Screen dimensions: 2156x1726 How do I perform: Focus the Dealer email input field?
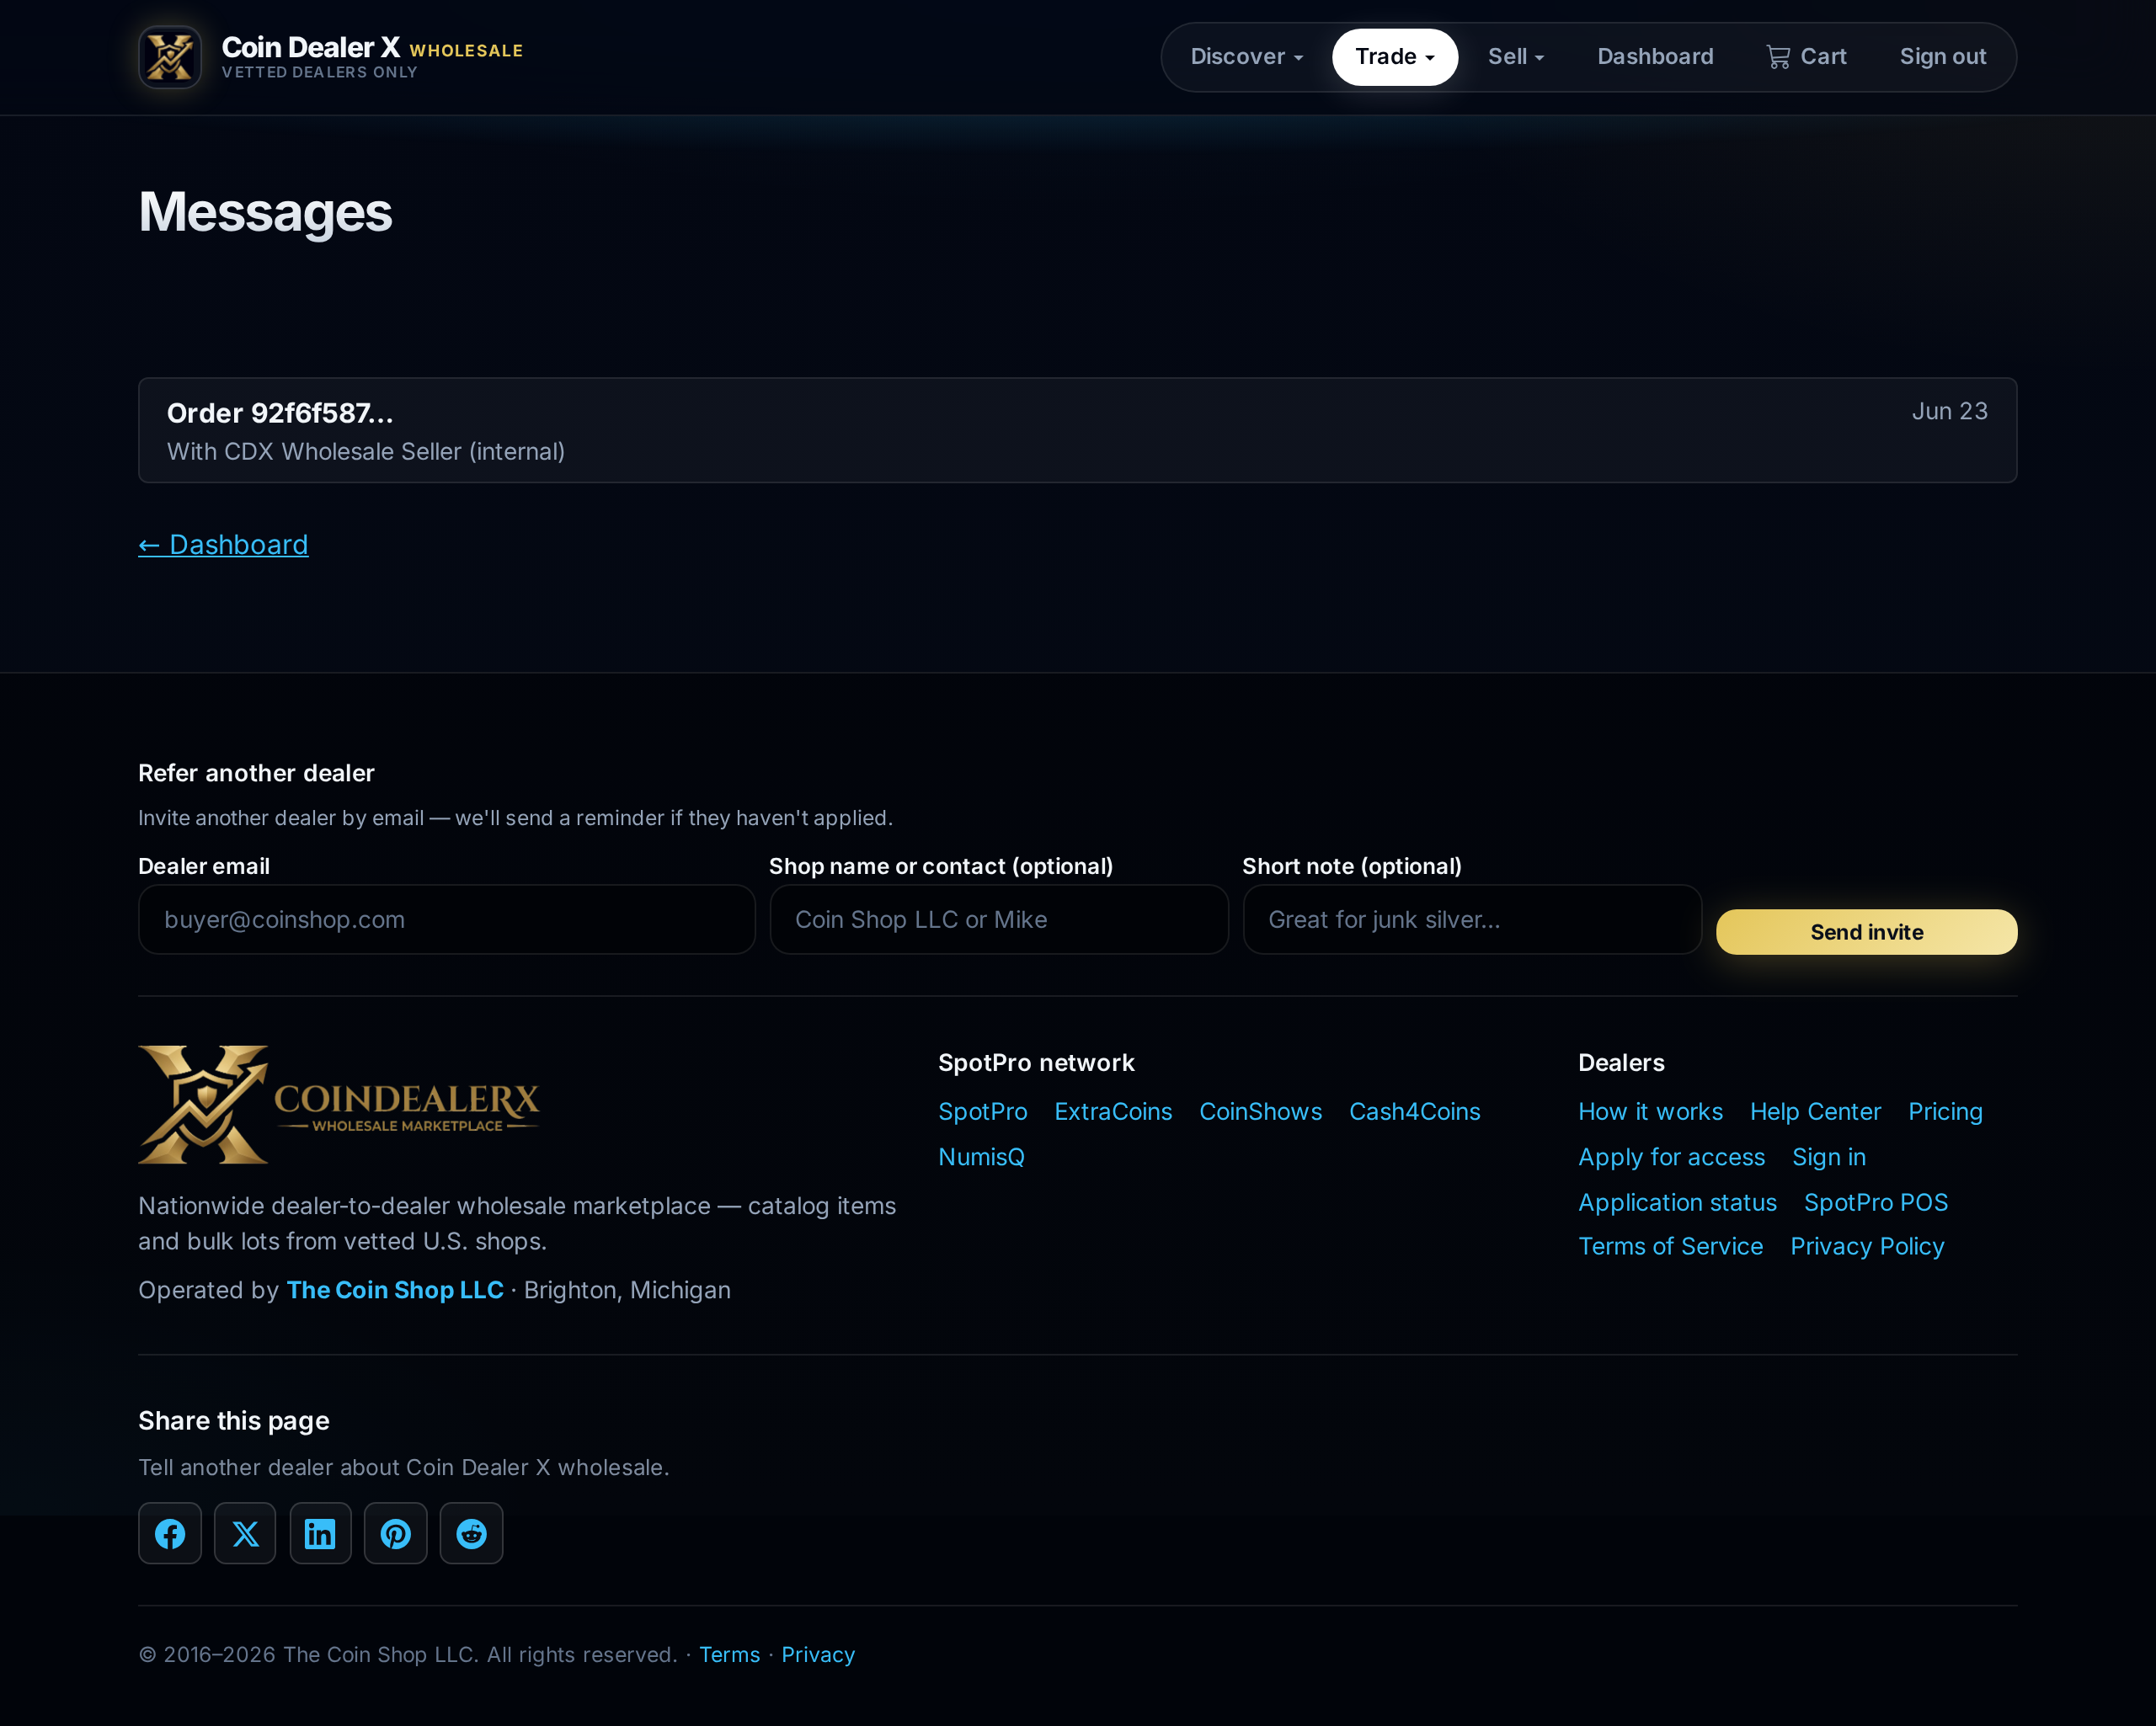(x=447, y=919)
